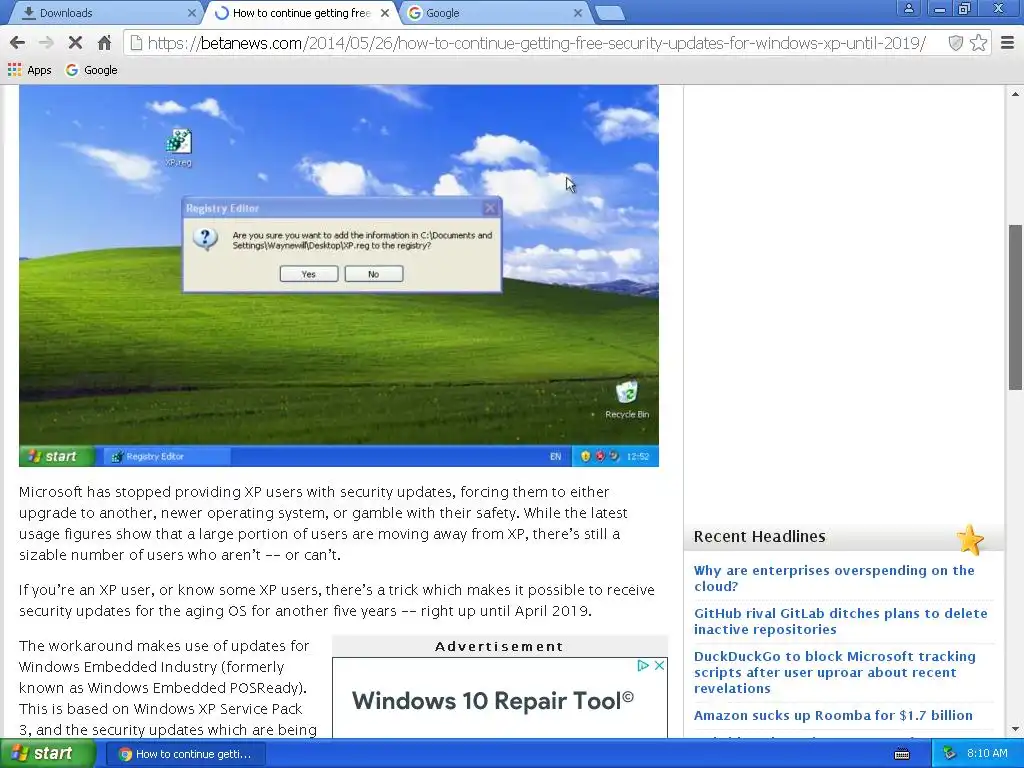Click the forward navigation arrow
This screenshot has width=1024, height=768.
[46, 43]
